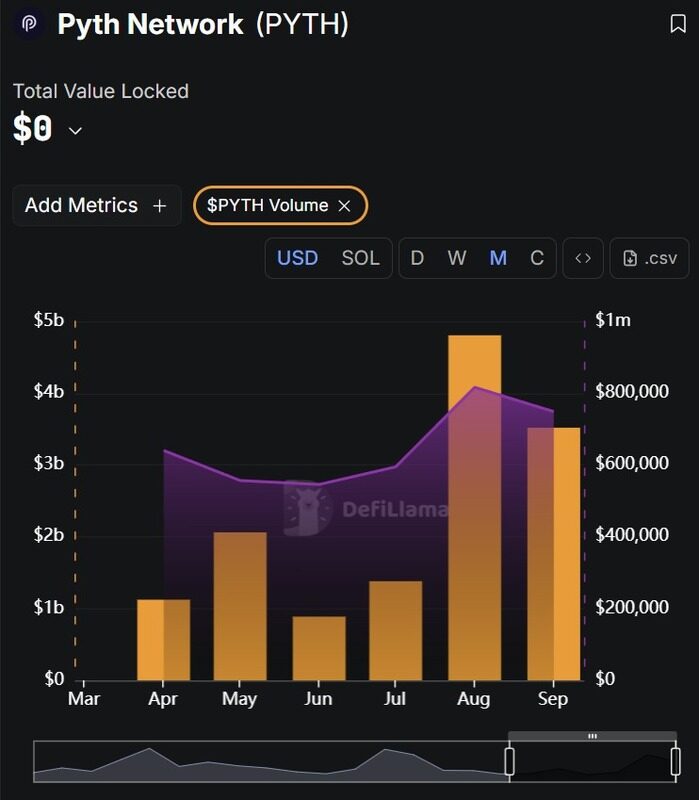This screenshot has height=800, width=699.
Task: Open the embed code icon button
Action: click(x=582, y=258)
